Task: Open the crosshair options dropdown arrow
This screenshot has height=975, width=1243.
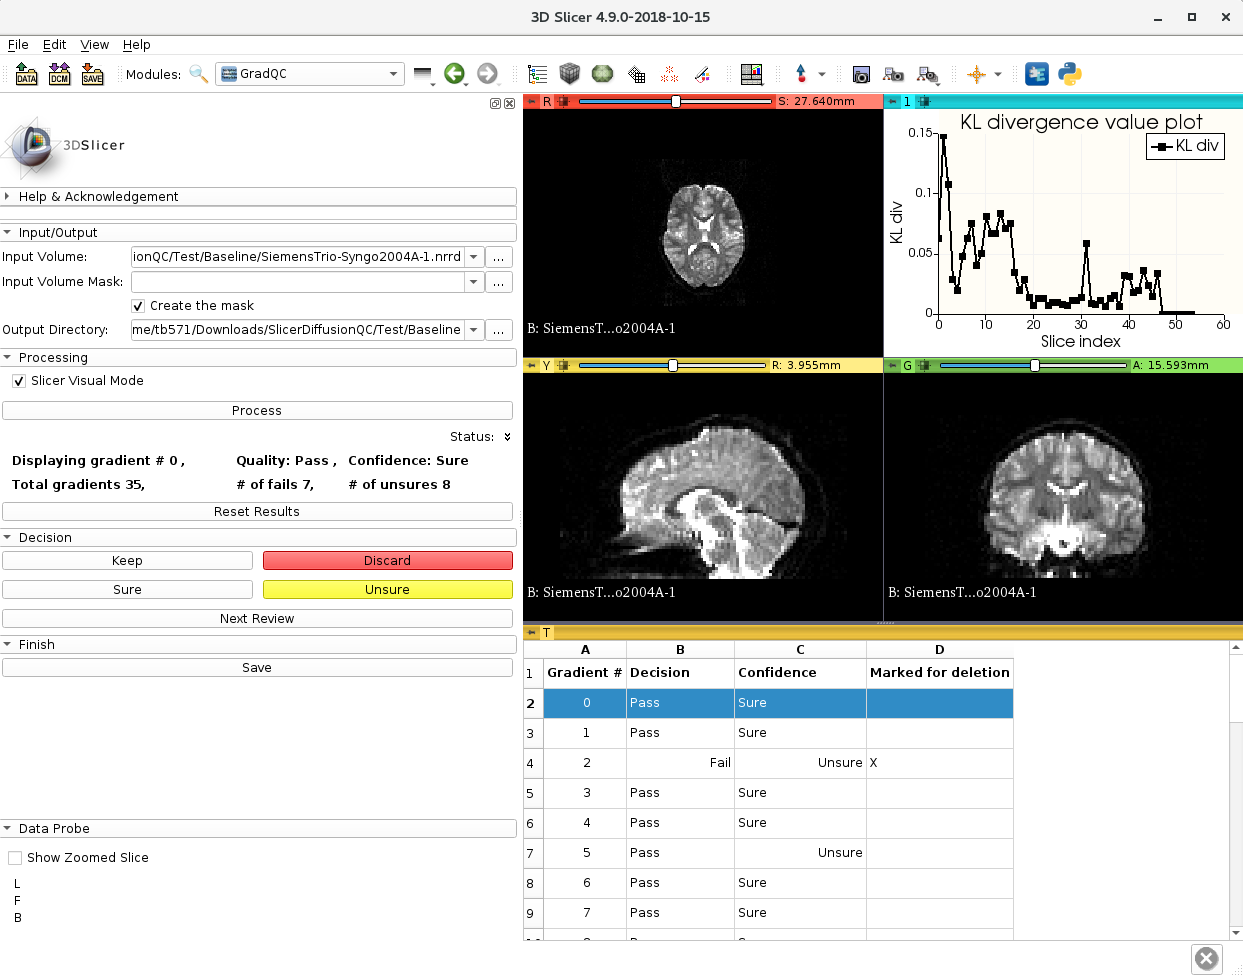Action: [x=998, y=75]
